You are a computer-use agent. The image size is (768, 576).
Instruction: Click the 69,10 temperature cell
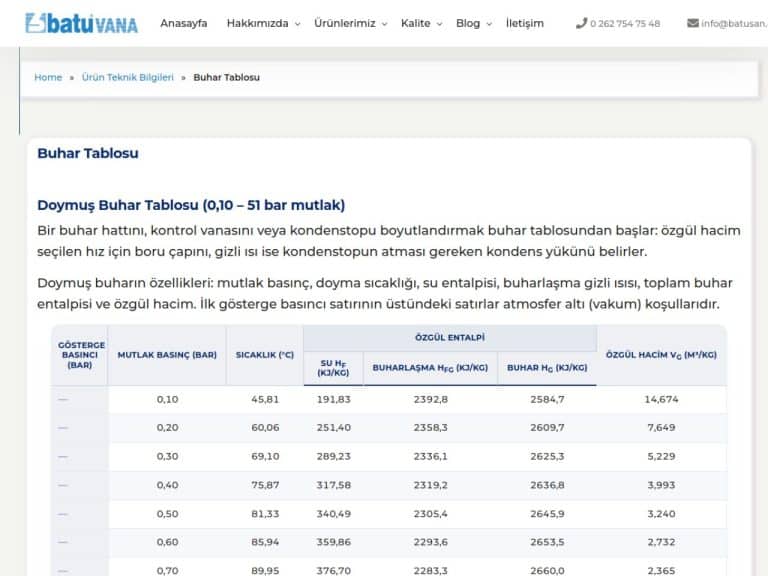pos(265,456)
